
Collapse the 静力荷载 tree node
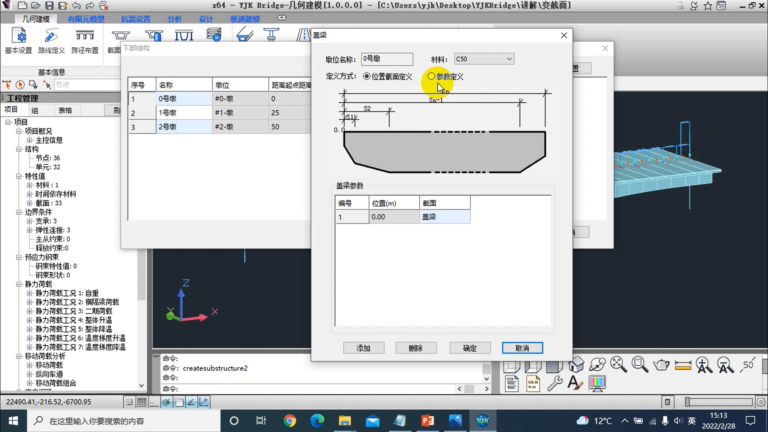pyautogui.click(x=19, y=284)
